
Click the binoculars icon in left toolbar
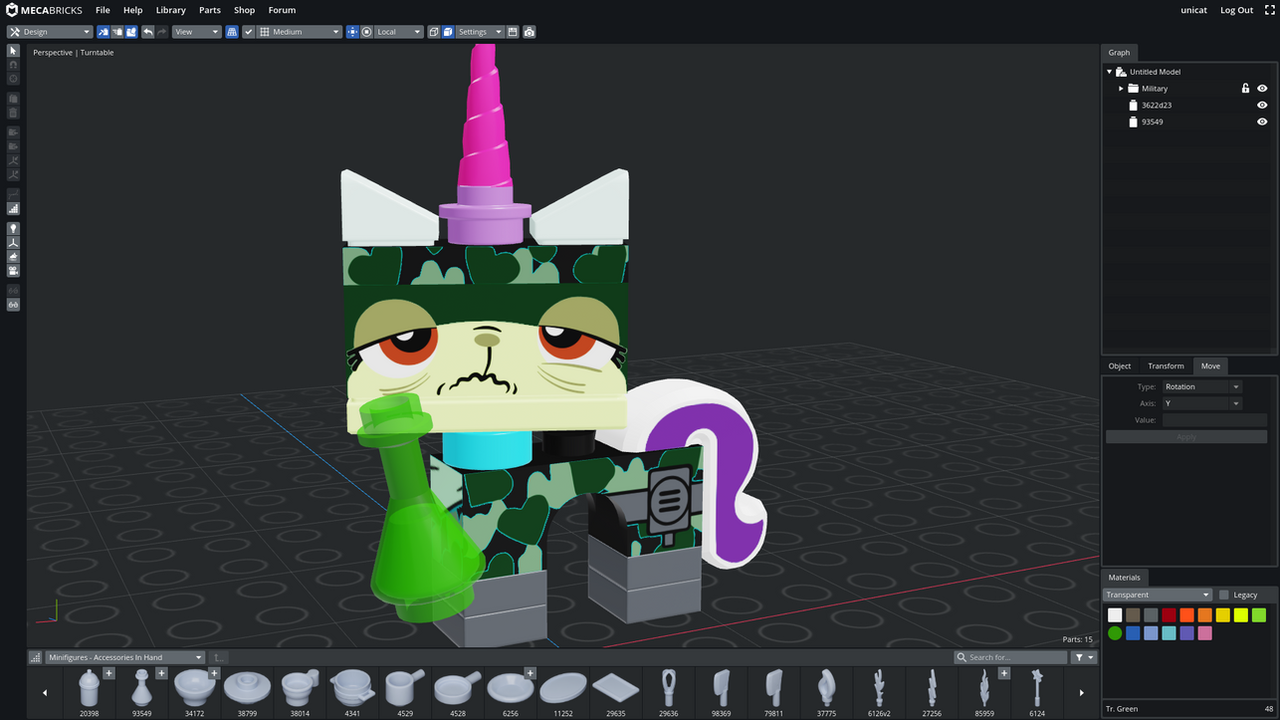coord(13,304)
